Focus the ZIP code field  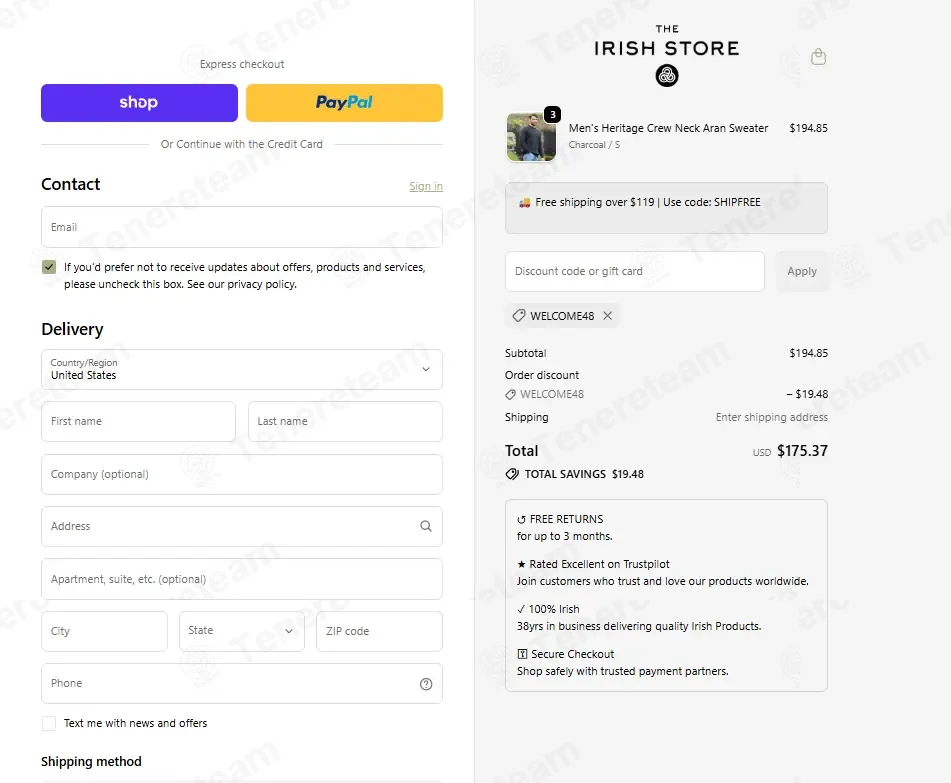point(379,631)
